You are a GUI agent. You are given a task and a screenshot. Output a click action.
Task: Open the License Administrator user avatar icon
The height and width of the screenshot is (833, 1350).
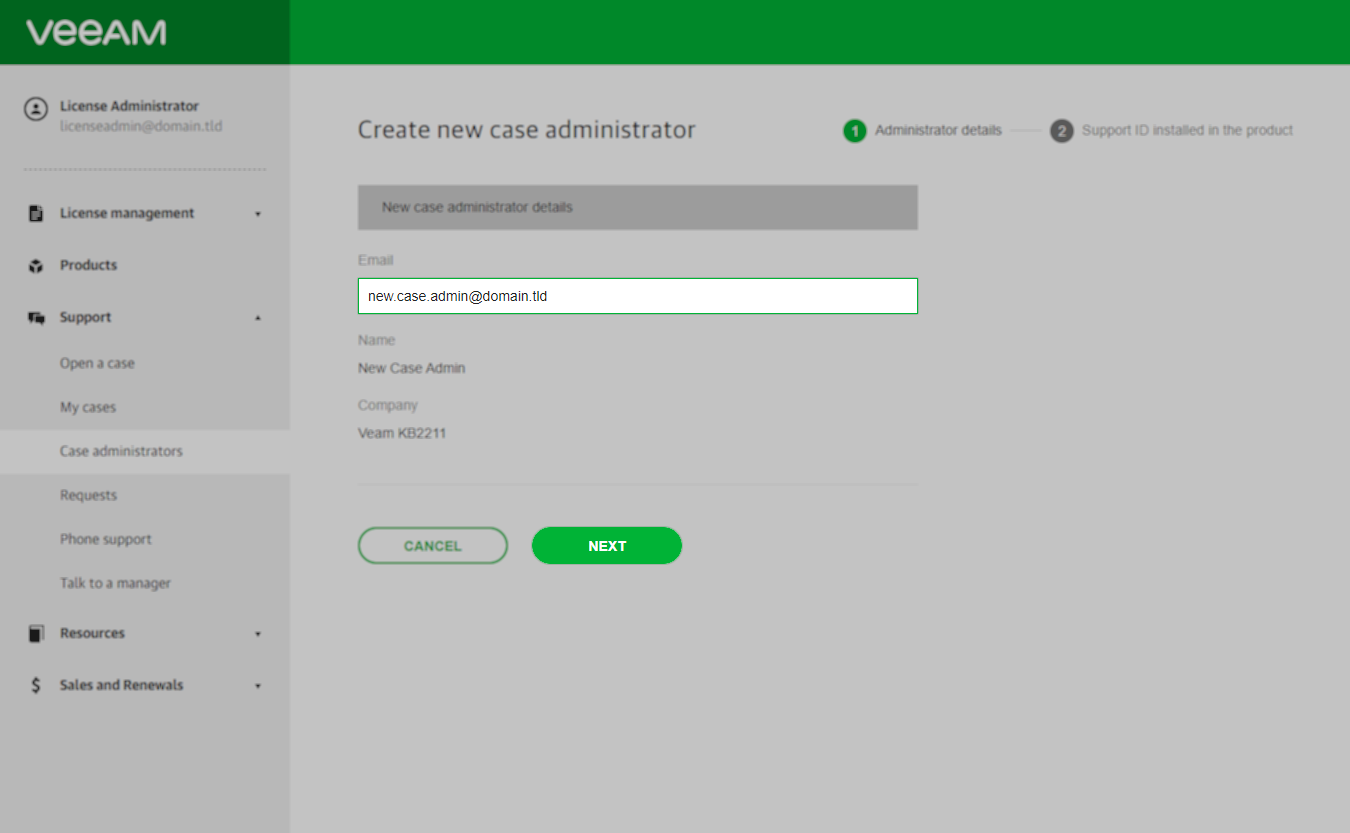tap(36, 108)
